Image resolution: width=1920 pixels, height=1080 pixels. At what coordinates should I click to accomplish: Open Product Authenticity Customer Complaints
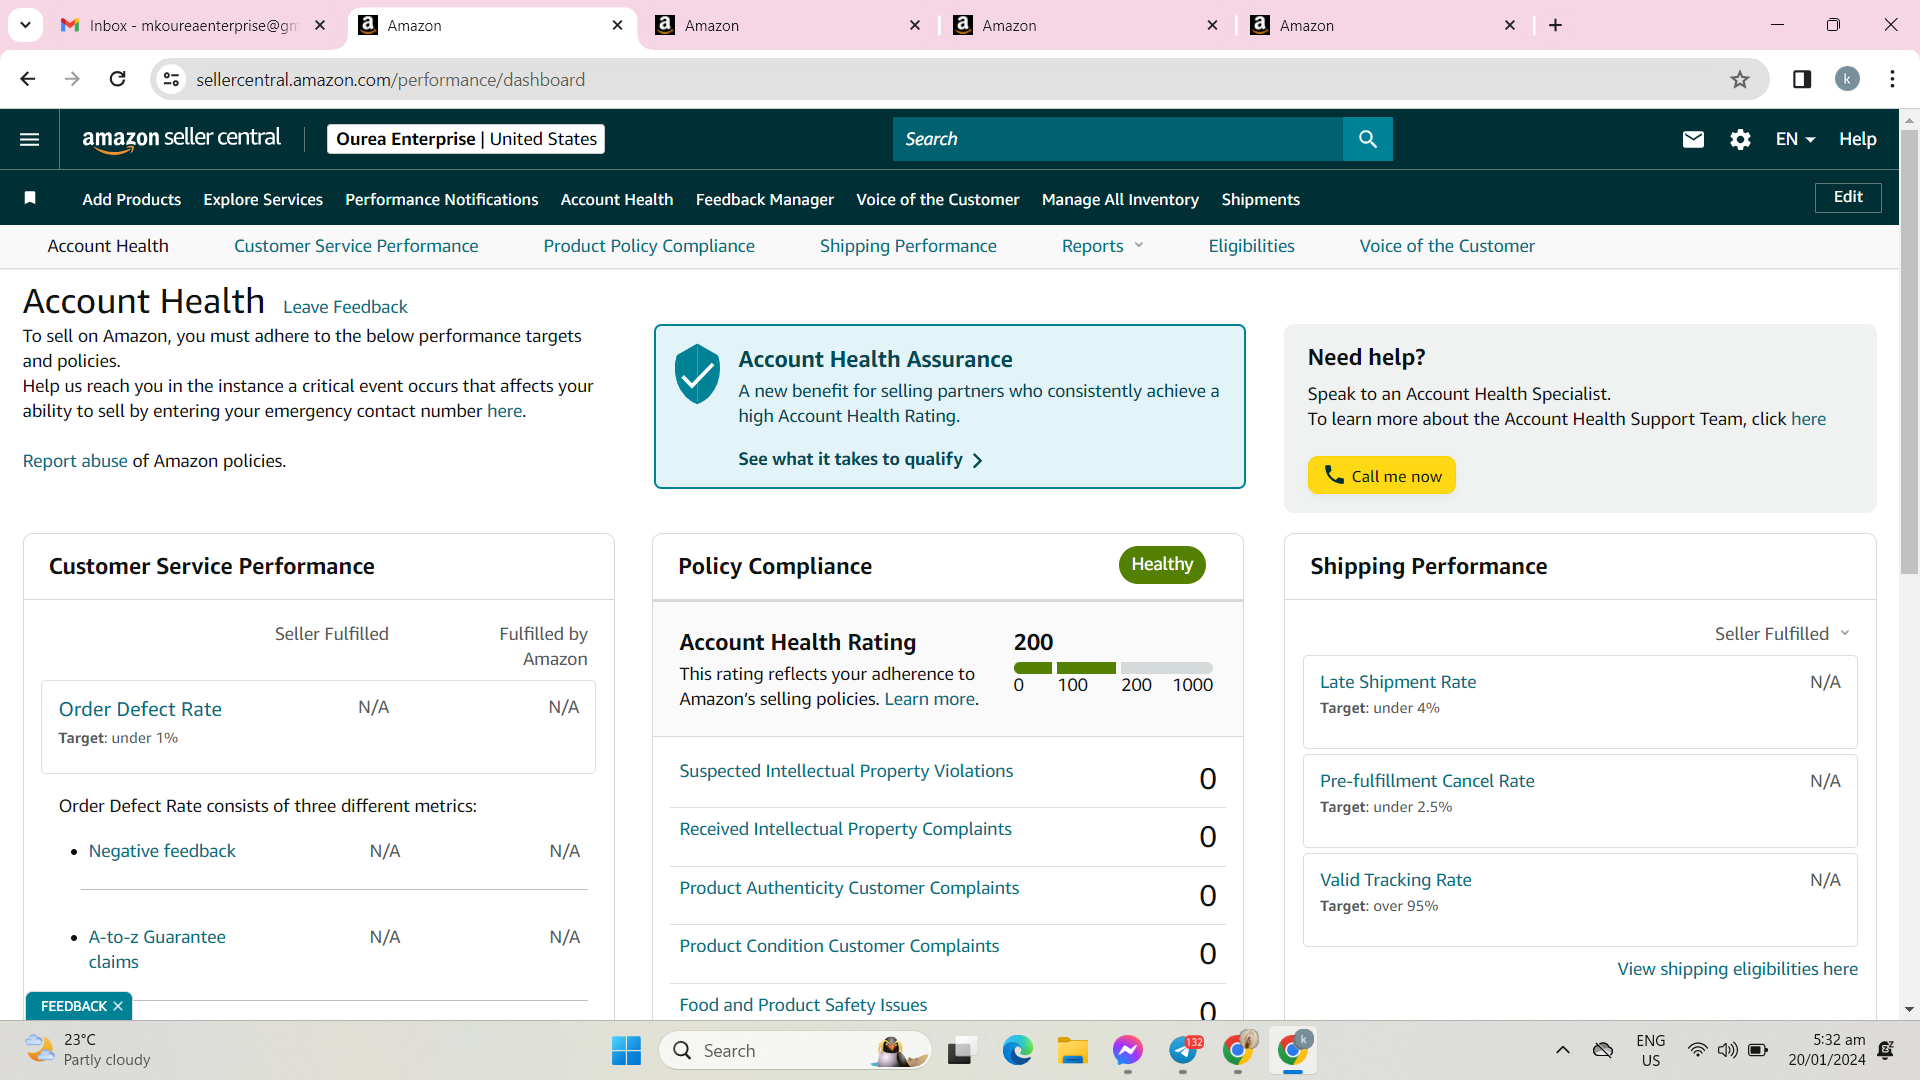[849, 888]
